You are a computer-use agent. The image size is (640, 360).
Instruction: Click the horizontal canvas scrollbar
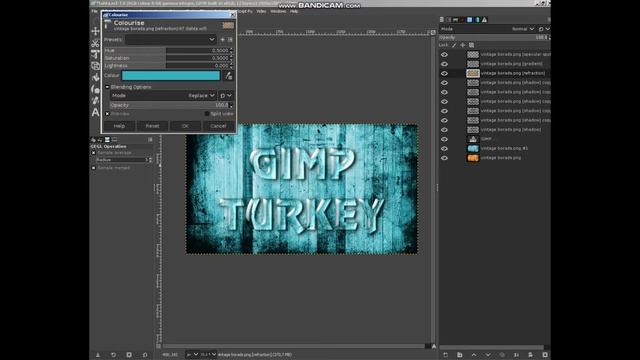pyautogui.click(x=294, y=346)
